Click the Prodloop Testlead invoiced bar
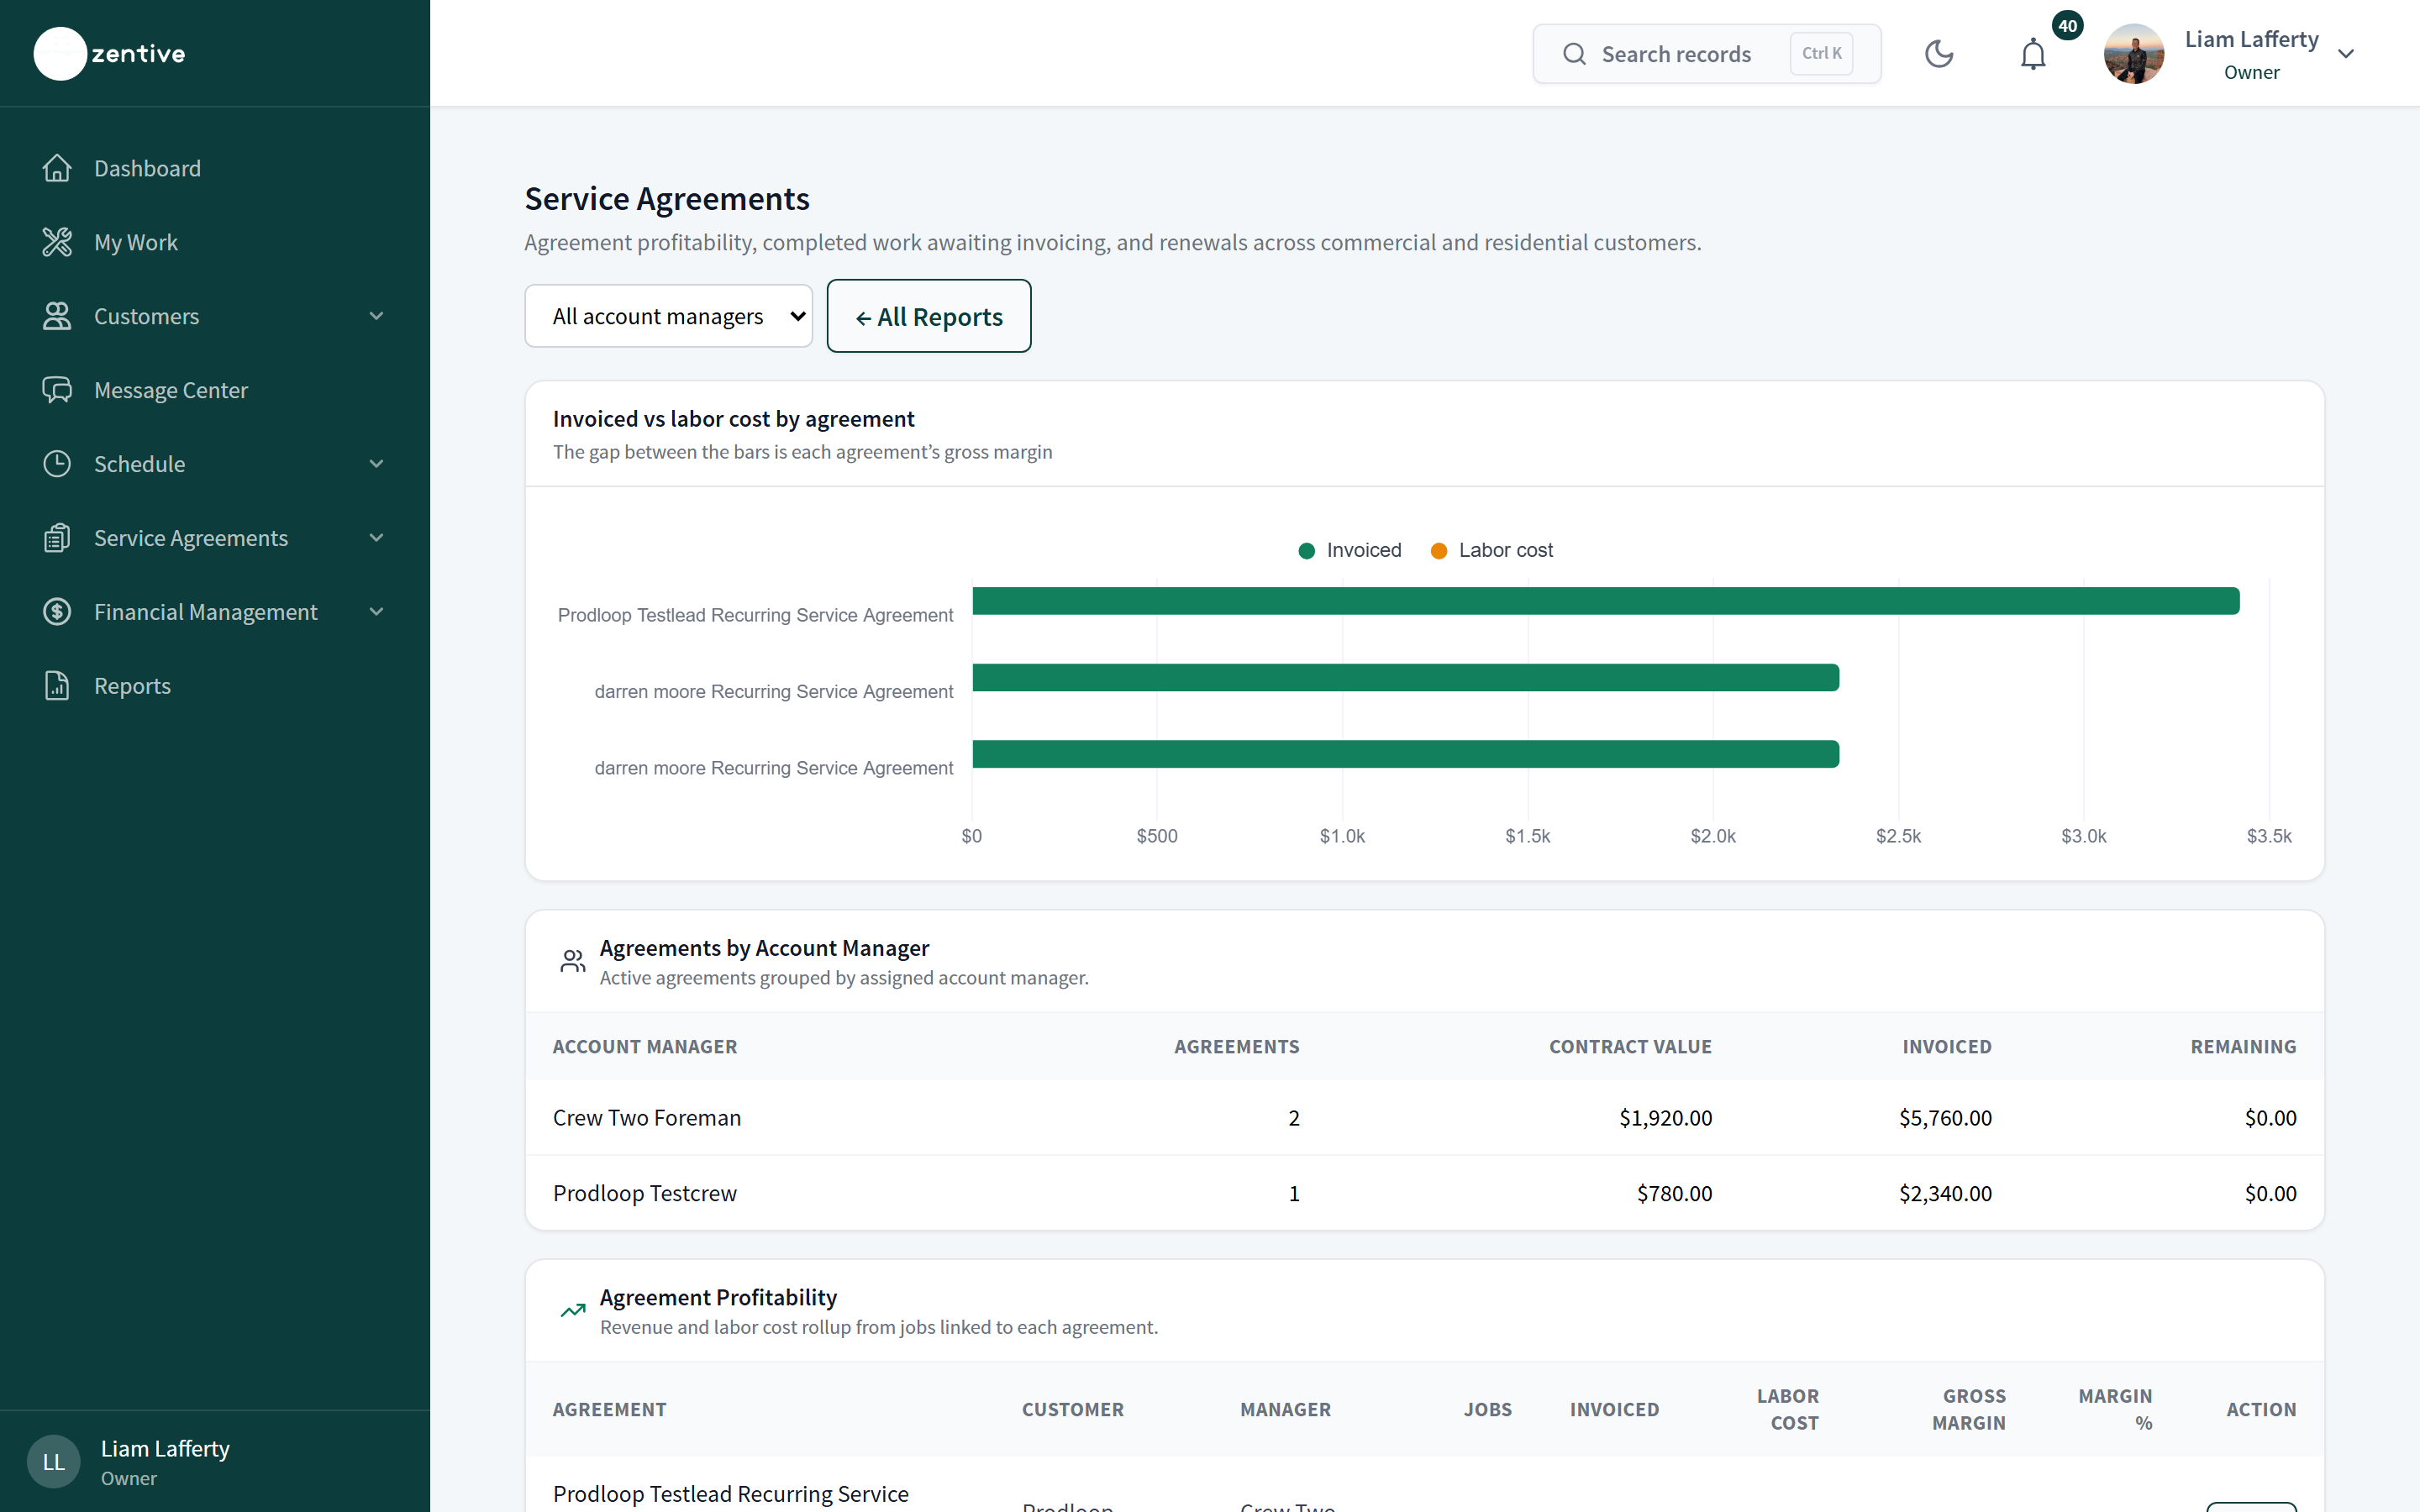Image resolution: width=2420 pixels, height=1512 pixels. pos(1606,601)
